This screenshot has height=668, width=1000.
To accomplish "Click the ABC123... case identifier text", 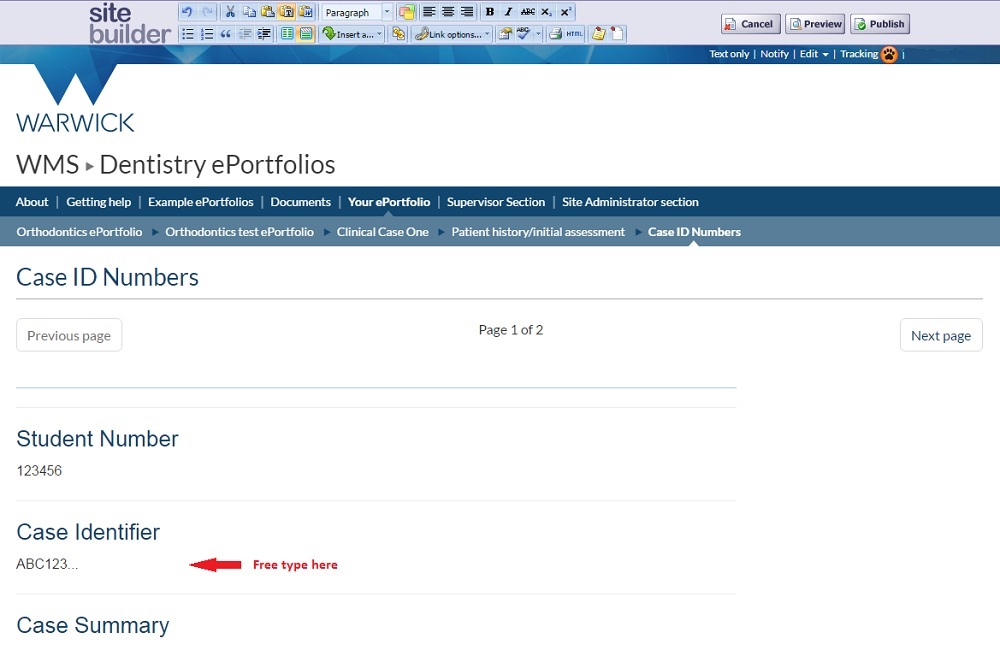I will click(47, 564).
